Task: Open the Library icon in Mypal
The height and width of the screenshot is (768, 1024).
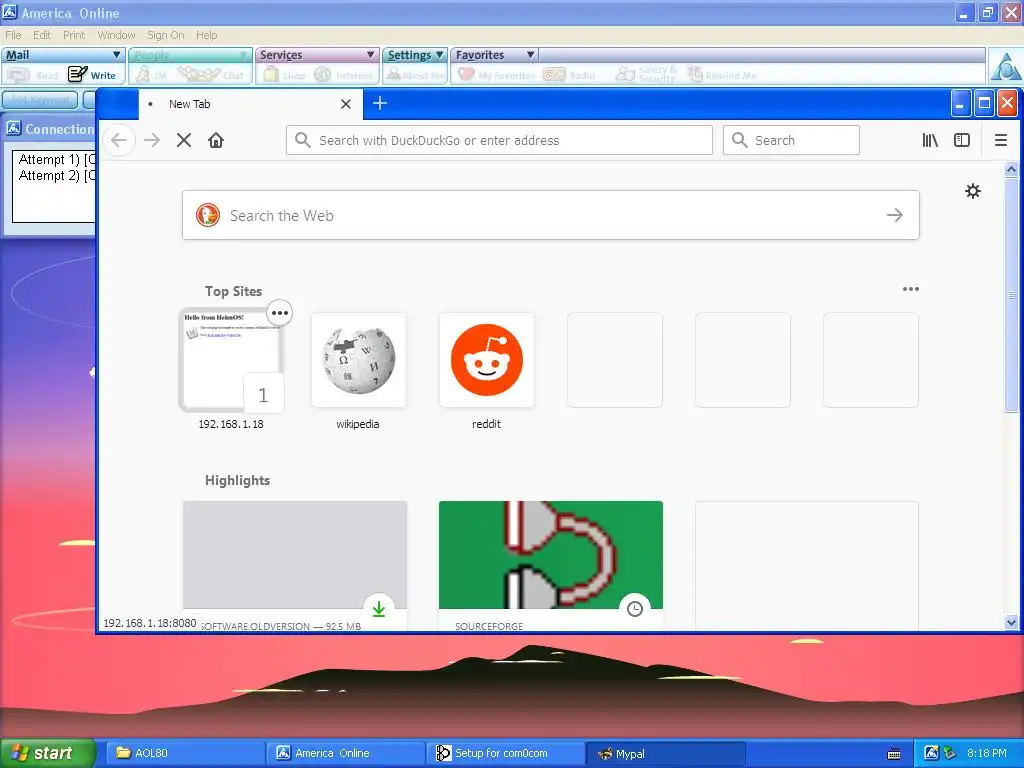Action: pyautogui.click(x=930, y=140)
